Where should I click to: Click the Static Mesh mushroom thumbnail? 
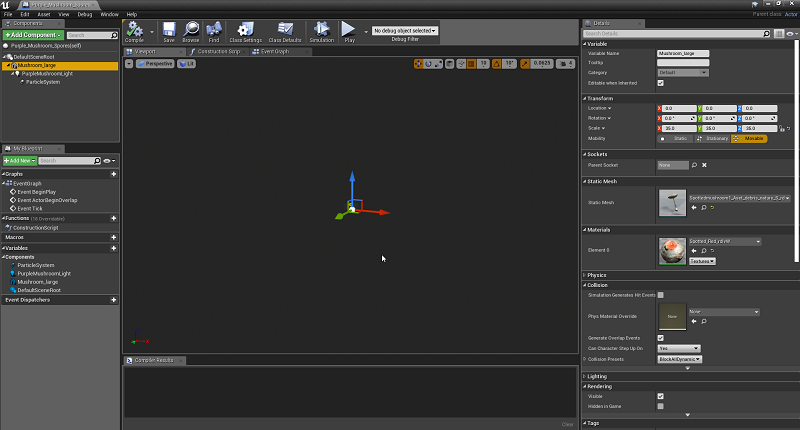(x=672, y=203)
